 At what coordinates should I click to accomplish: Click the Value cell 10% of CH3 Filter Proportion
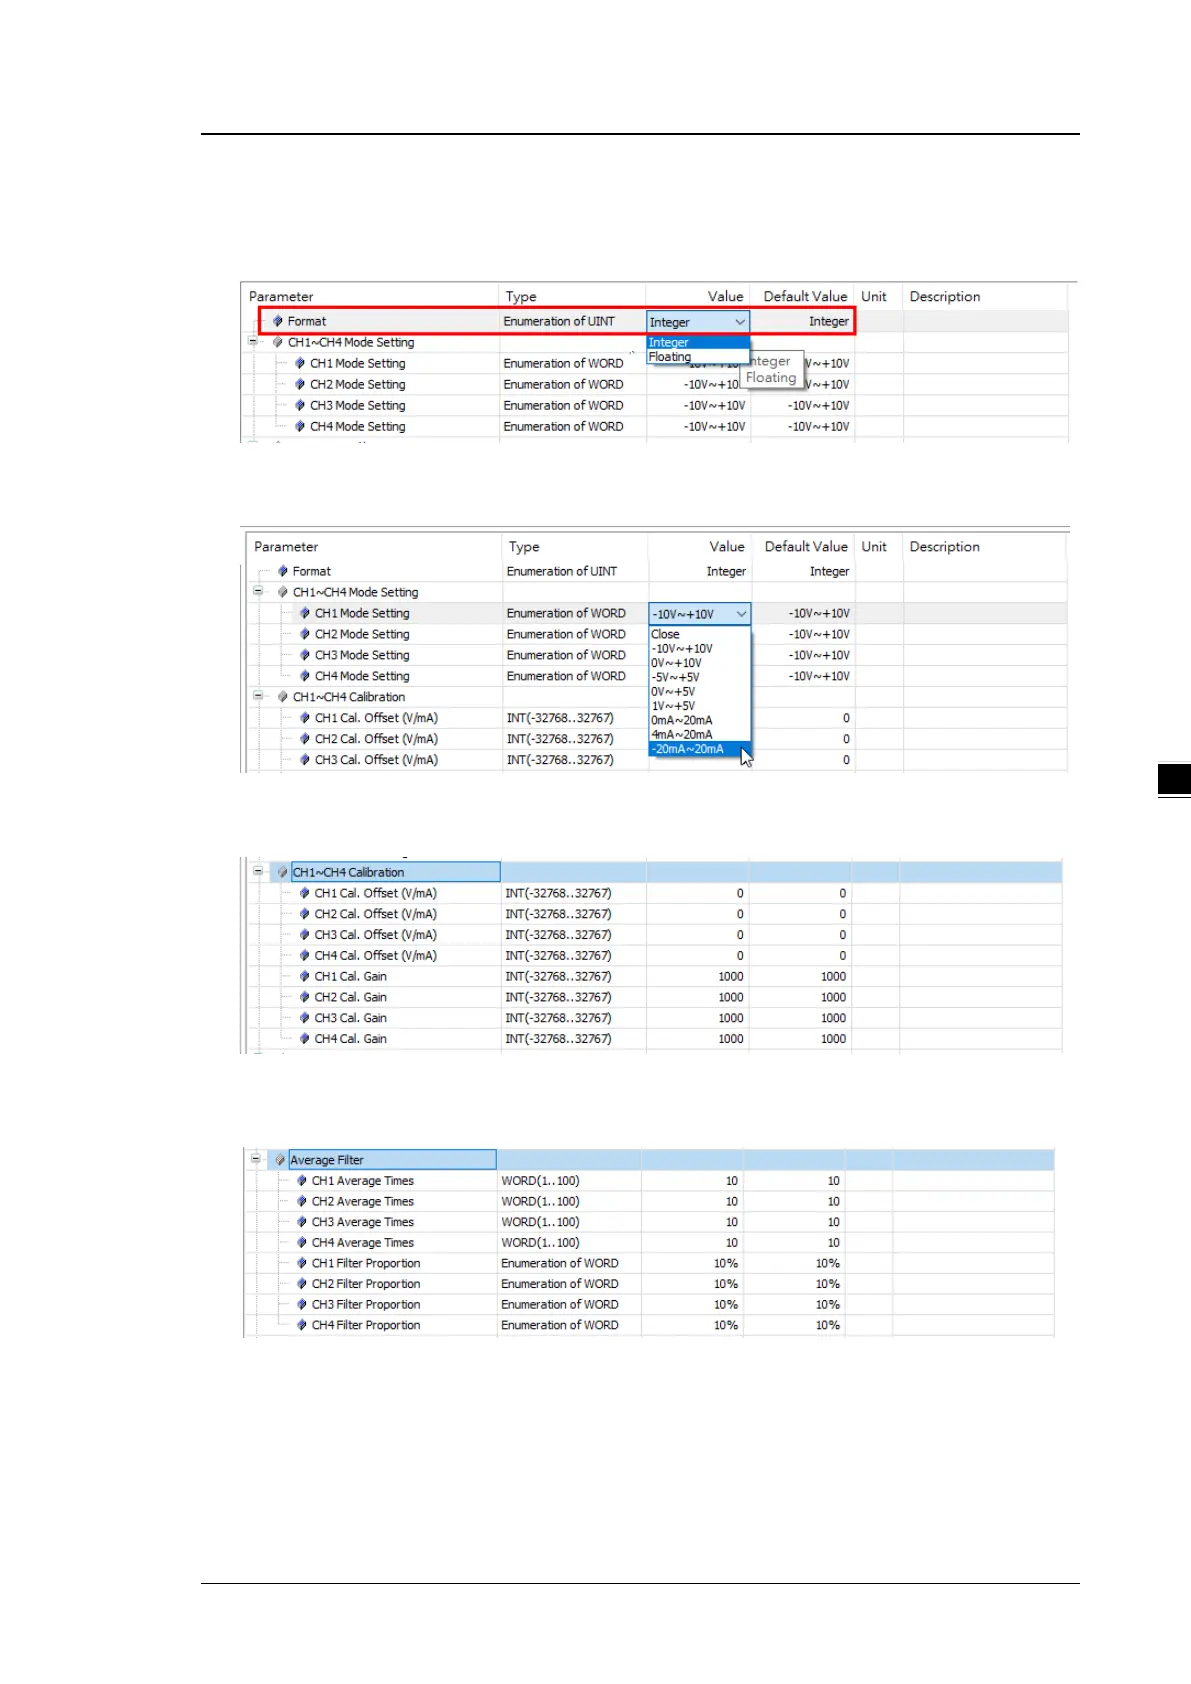[726, 1305]
